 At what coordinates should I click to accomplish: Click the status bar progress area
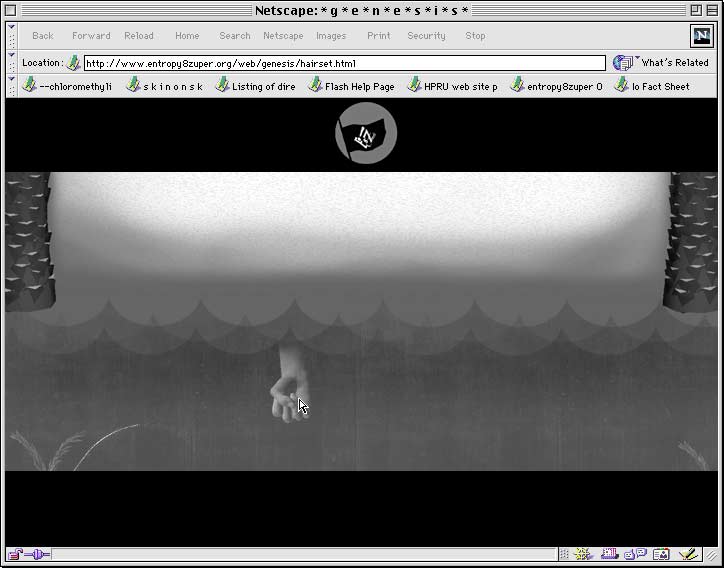coord(300,554)
